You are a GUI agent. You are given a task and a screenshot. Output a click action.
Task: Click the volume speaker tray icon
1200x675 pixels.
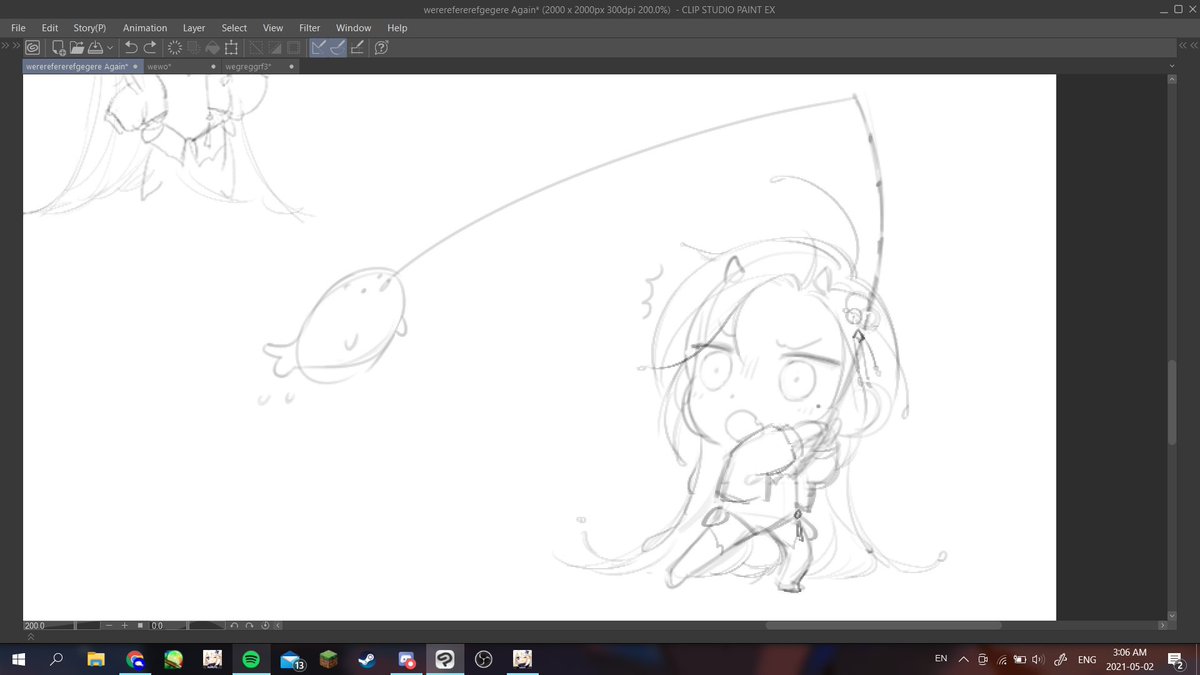click(x=1040, y=659)
